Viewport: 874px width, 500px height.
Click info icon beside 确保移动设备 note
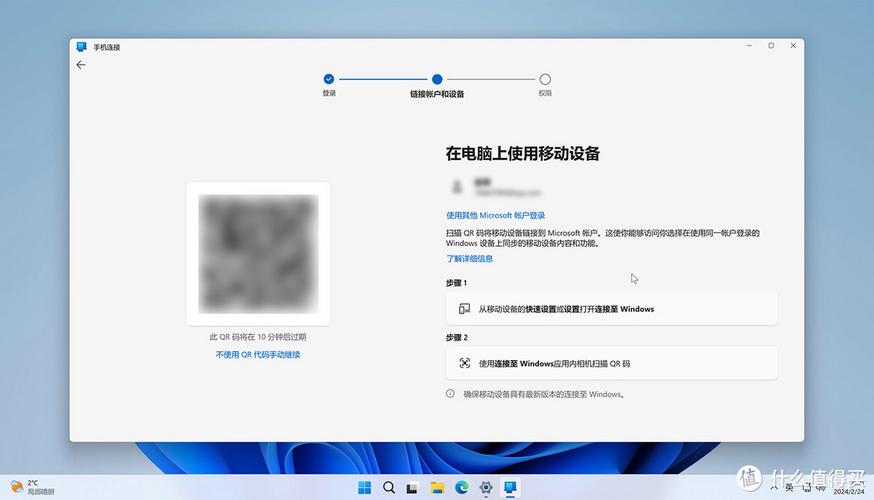tap(450, 394)
